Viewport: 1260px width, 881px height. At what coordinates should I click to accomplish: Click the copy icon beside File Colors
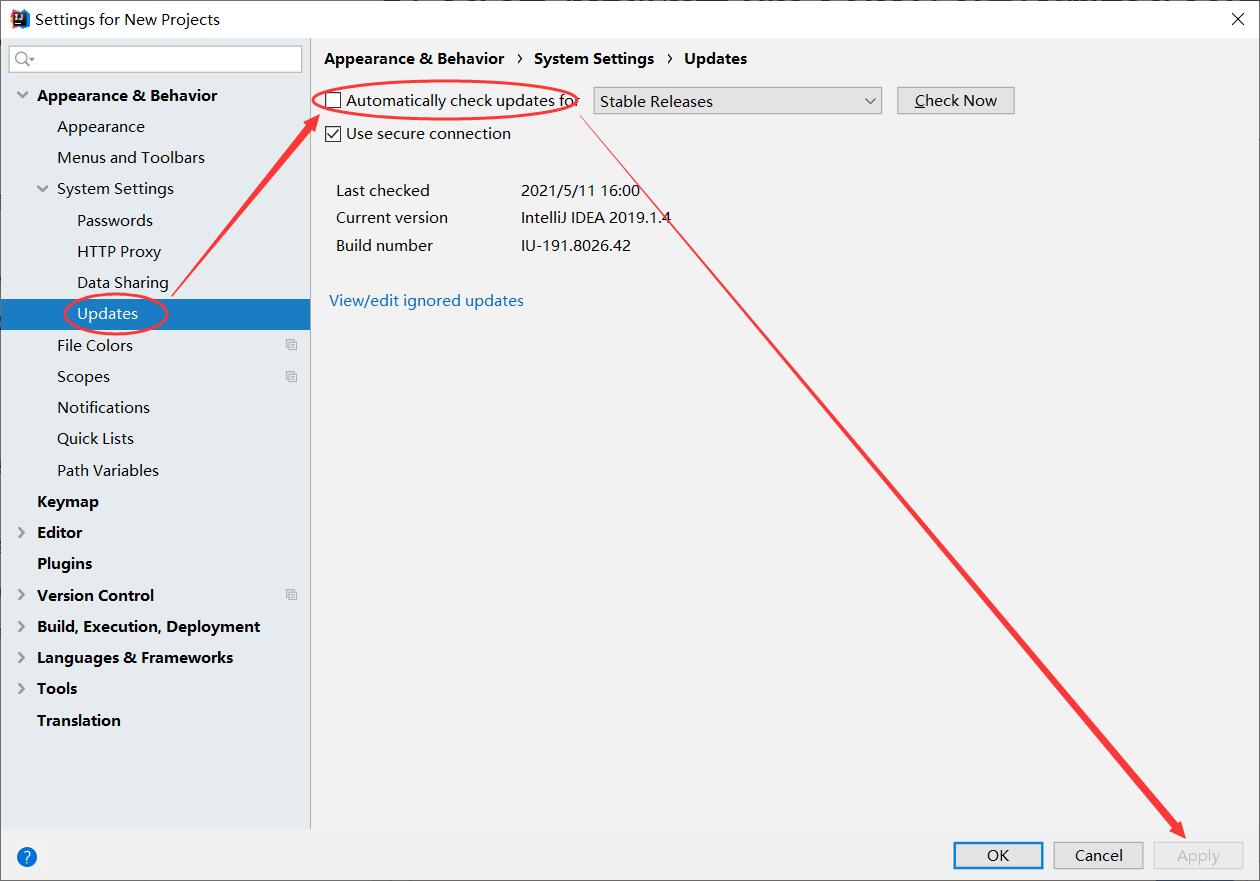tap(291, 345)
